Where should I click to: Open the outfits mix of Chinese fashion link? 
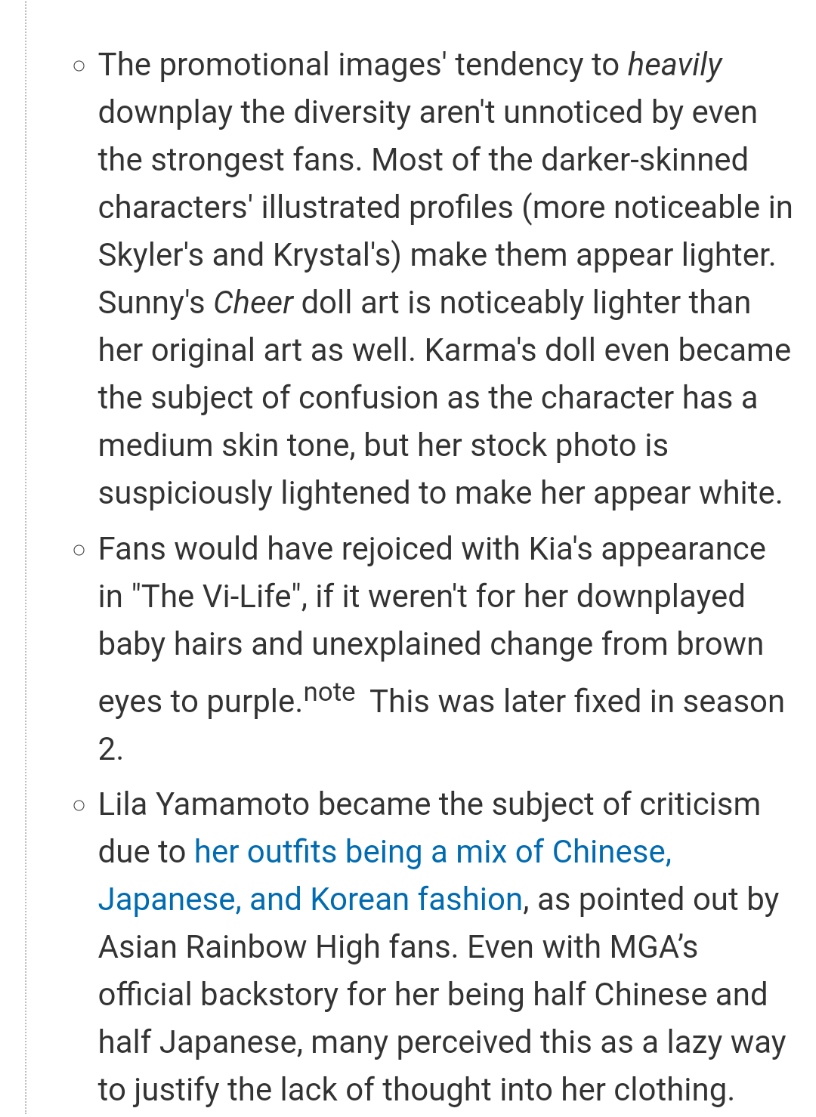coord(433,852)
